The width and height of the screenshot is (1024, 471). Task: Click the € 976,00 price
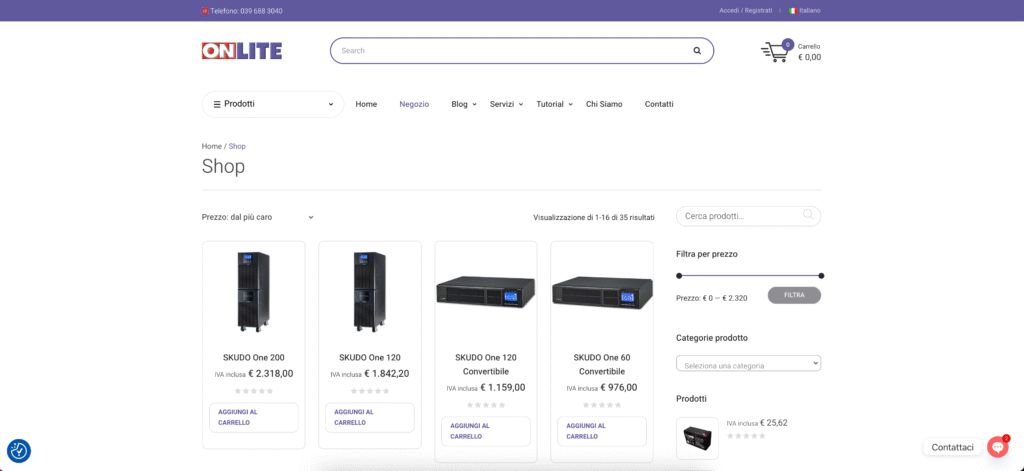pos(618,387)
